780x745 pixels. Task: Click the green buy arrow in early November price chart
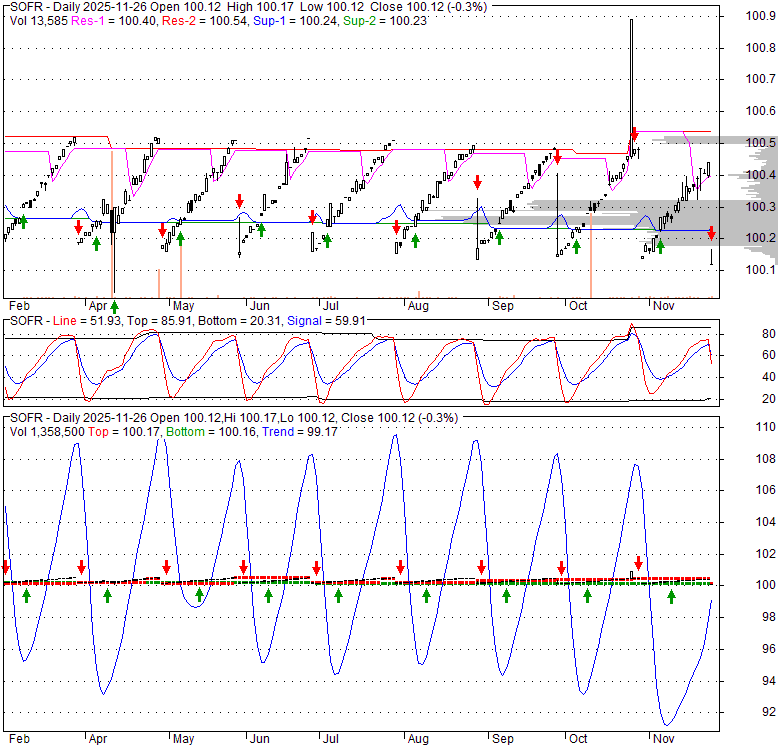(659, 246)
